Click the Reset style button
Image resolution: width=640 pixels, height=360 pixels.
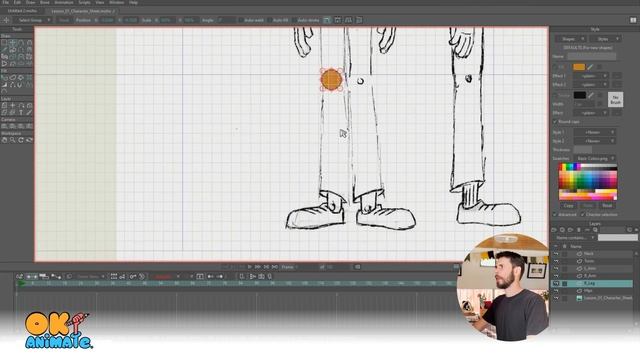(607, 206)
